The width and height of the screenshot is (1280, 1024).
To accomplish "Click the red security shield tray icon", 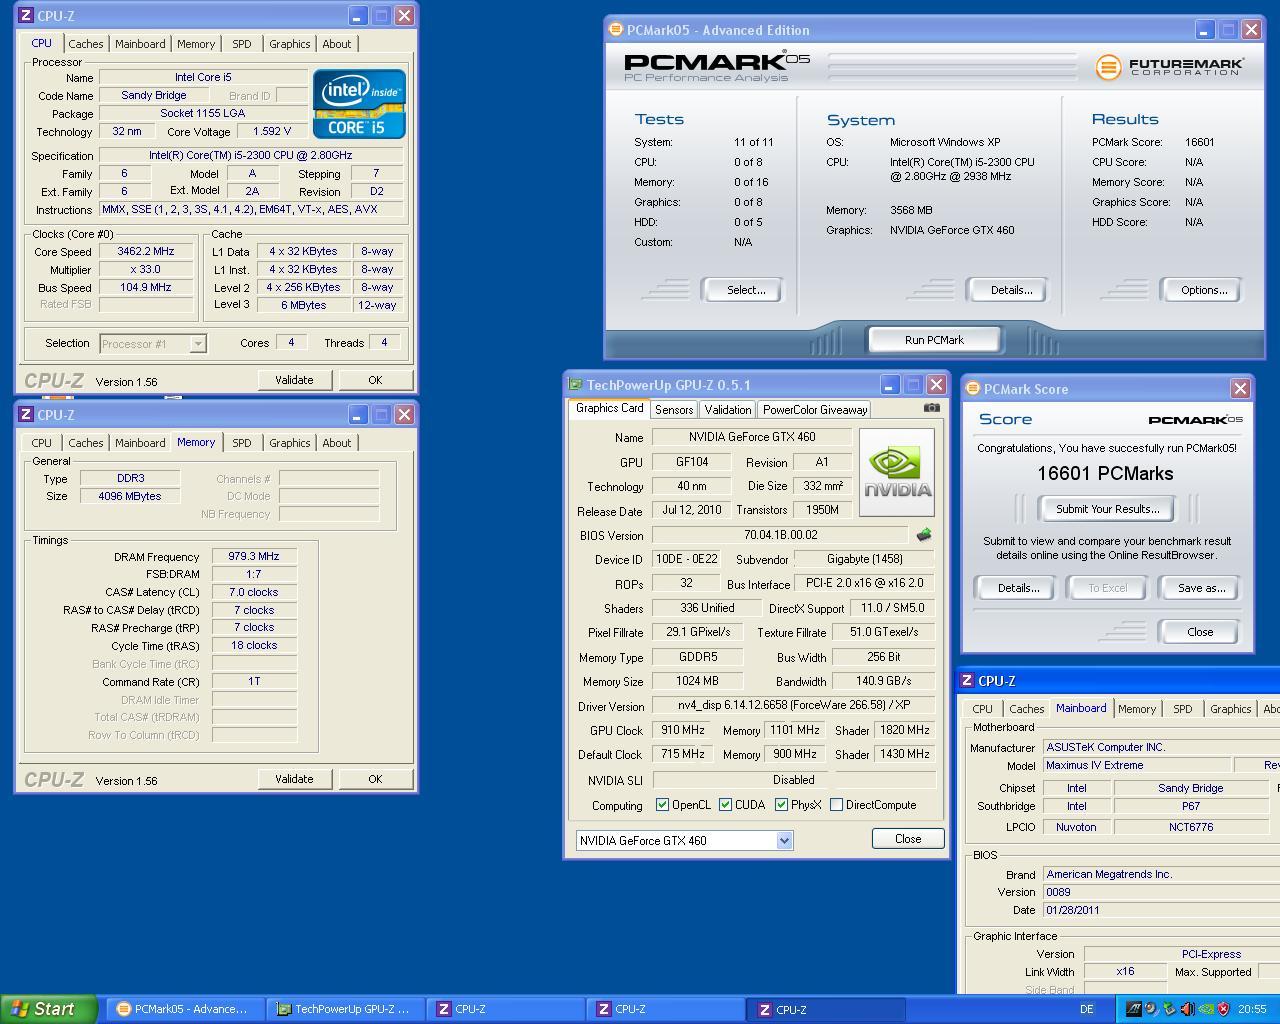I will click(x=1223, y=1009).
